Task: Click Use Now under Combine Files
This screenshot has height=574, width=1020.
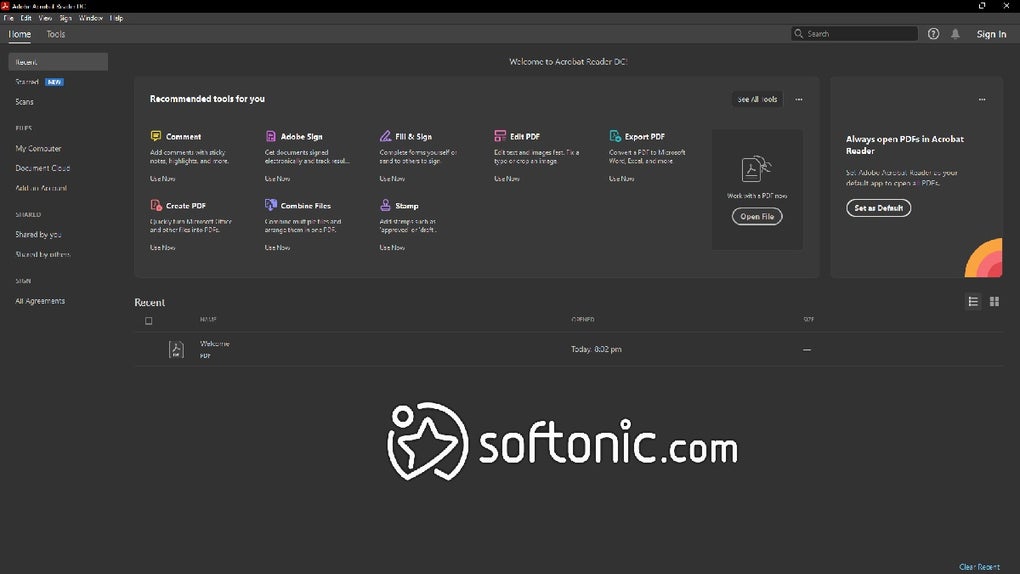Action: tap(277, 247)
